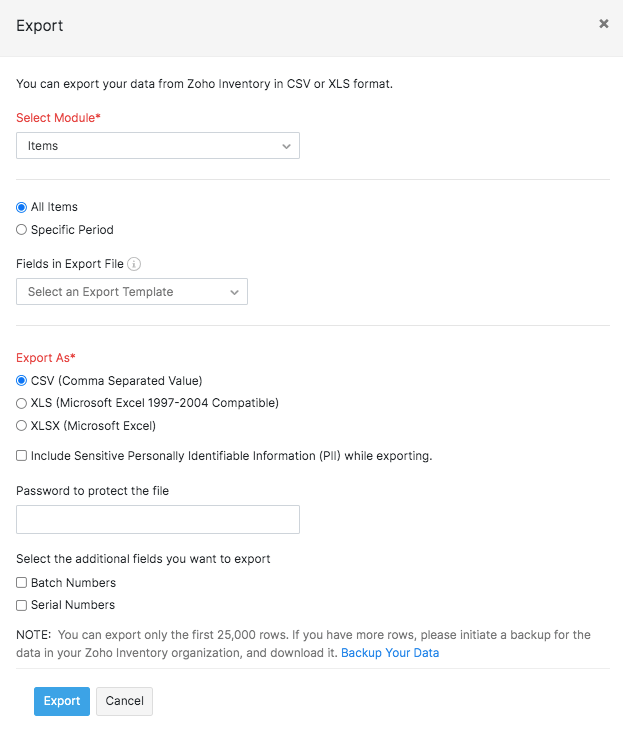Click the password to protect file field
Image resolution: width=623 pixels, height=743 pixels.
(158, 519)
